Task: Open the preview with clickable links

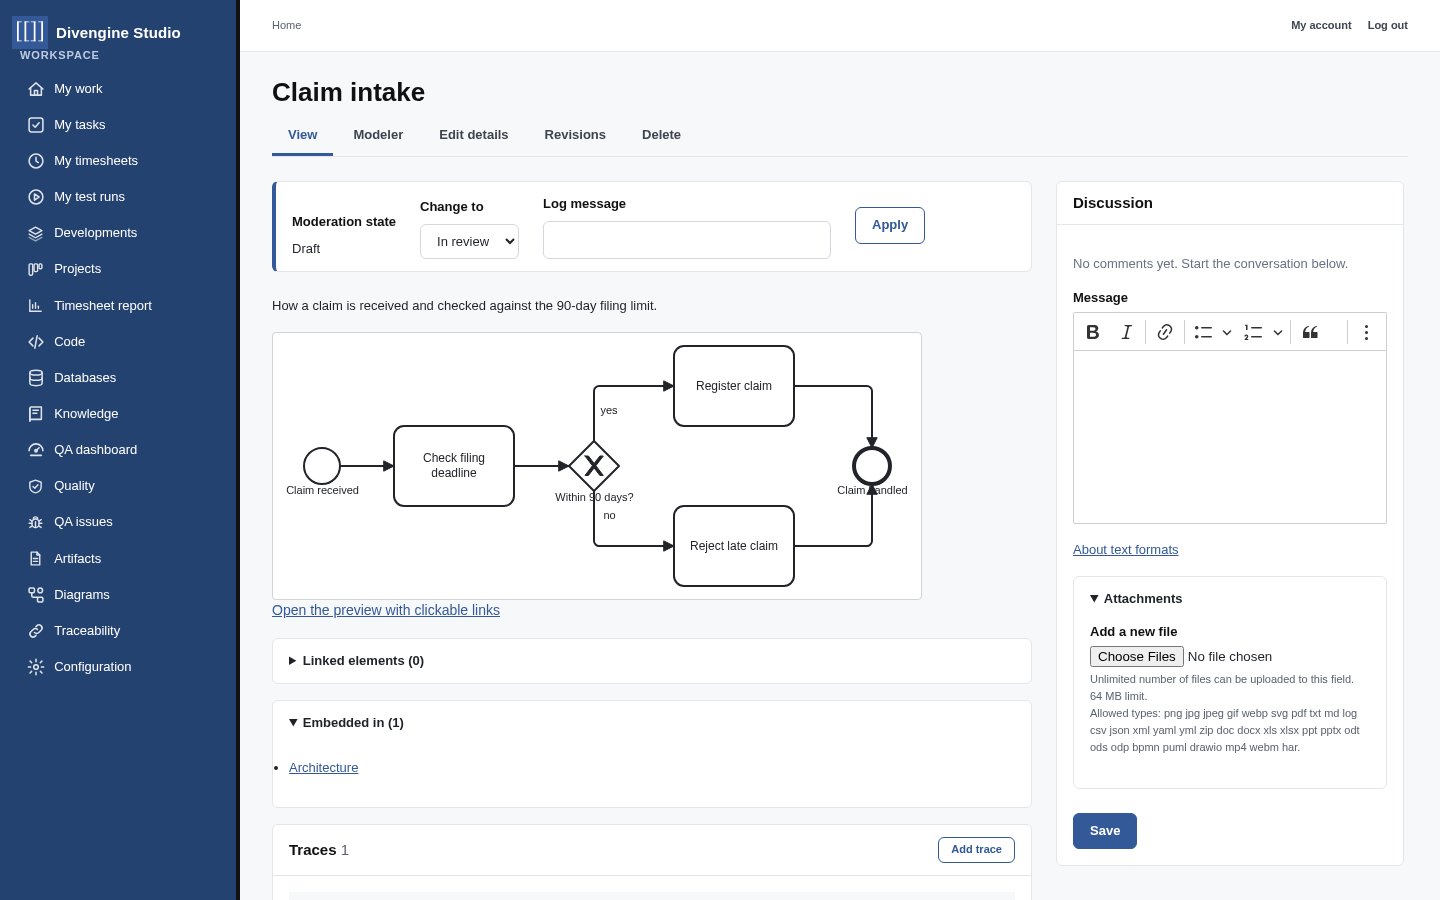Action: click(x=386, y=610)
